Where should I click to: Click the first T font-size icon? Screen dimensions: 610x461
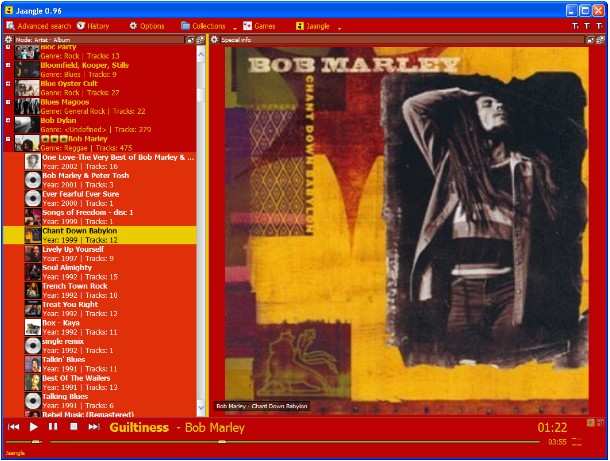click(575, 26)
